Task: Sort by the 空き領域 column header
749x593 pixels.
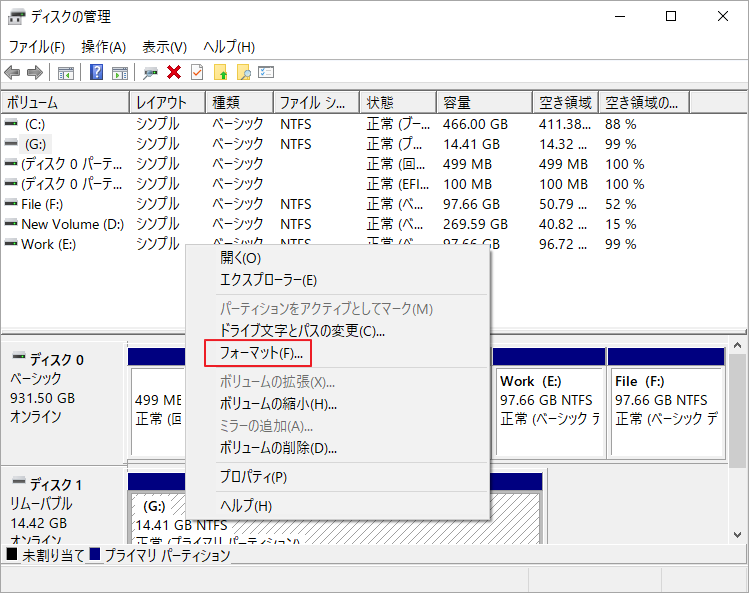Action: click(x=566, y=103)
